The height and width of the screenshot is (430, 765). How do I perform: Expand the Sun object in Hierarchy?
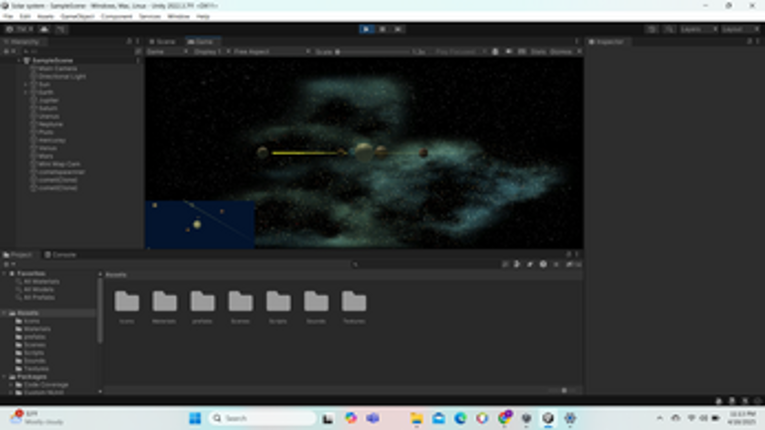26,84
